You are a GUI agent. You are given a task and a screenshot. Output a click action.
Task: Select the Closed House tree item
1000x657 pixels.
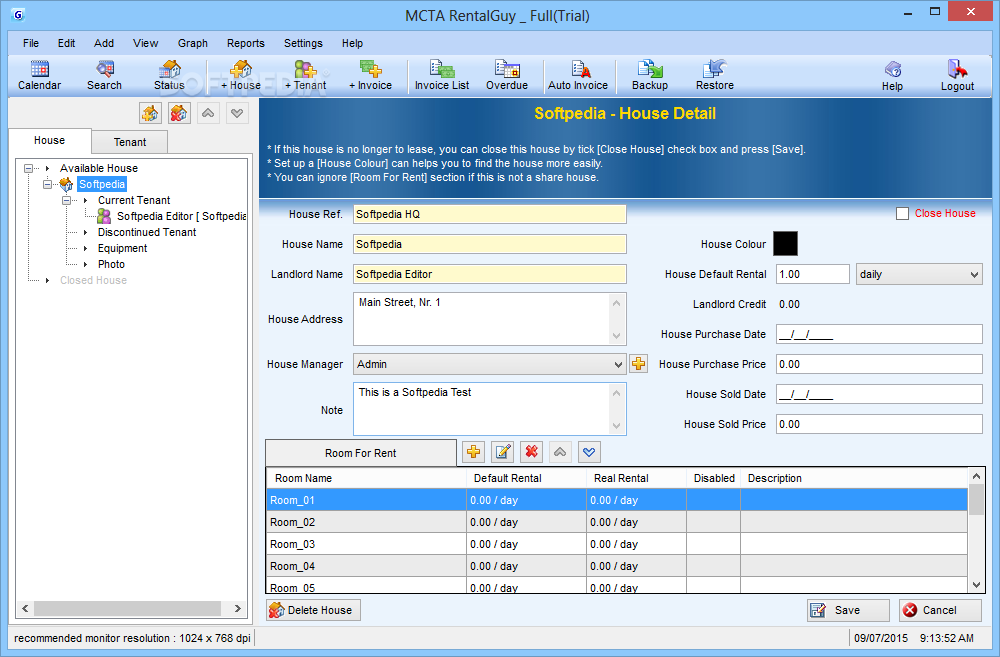click(93, 280)
